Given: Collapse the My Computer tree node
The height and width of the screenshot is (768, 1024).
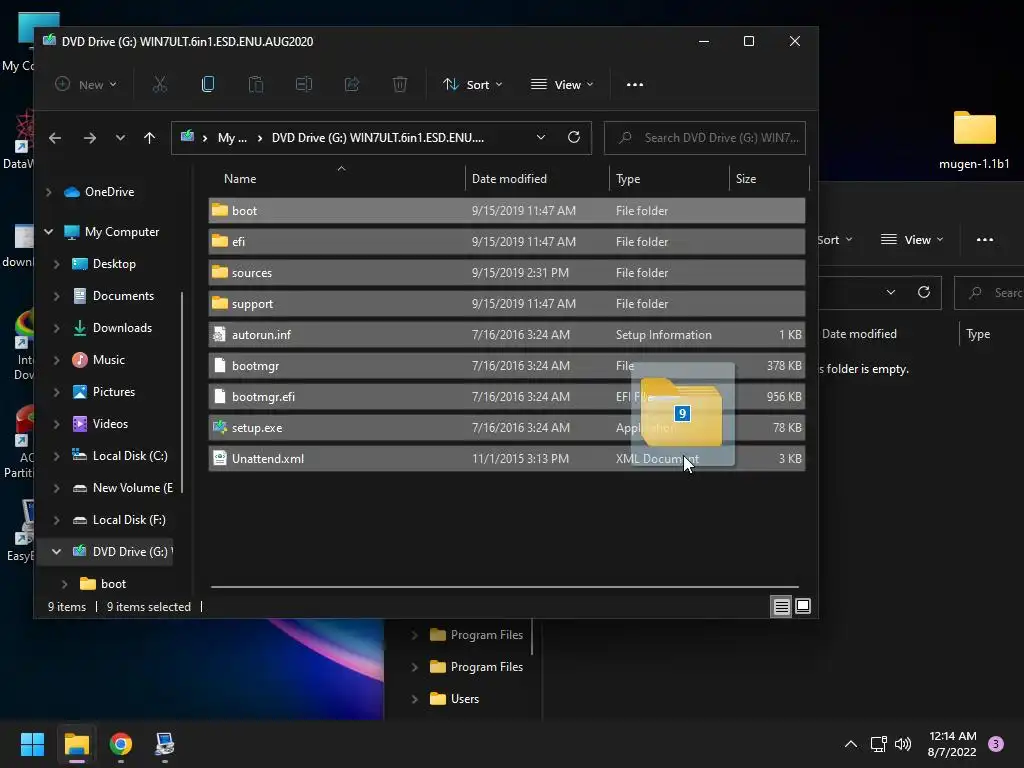Looking at the screenshot, I should (48, 232).
